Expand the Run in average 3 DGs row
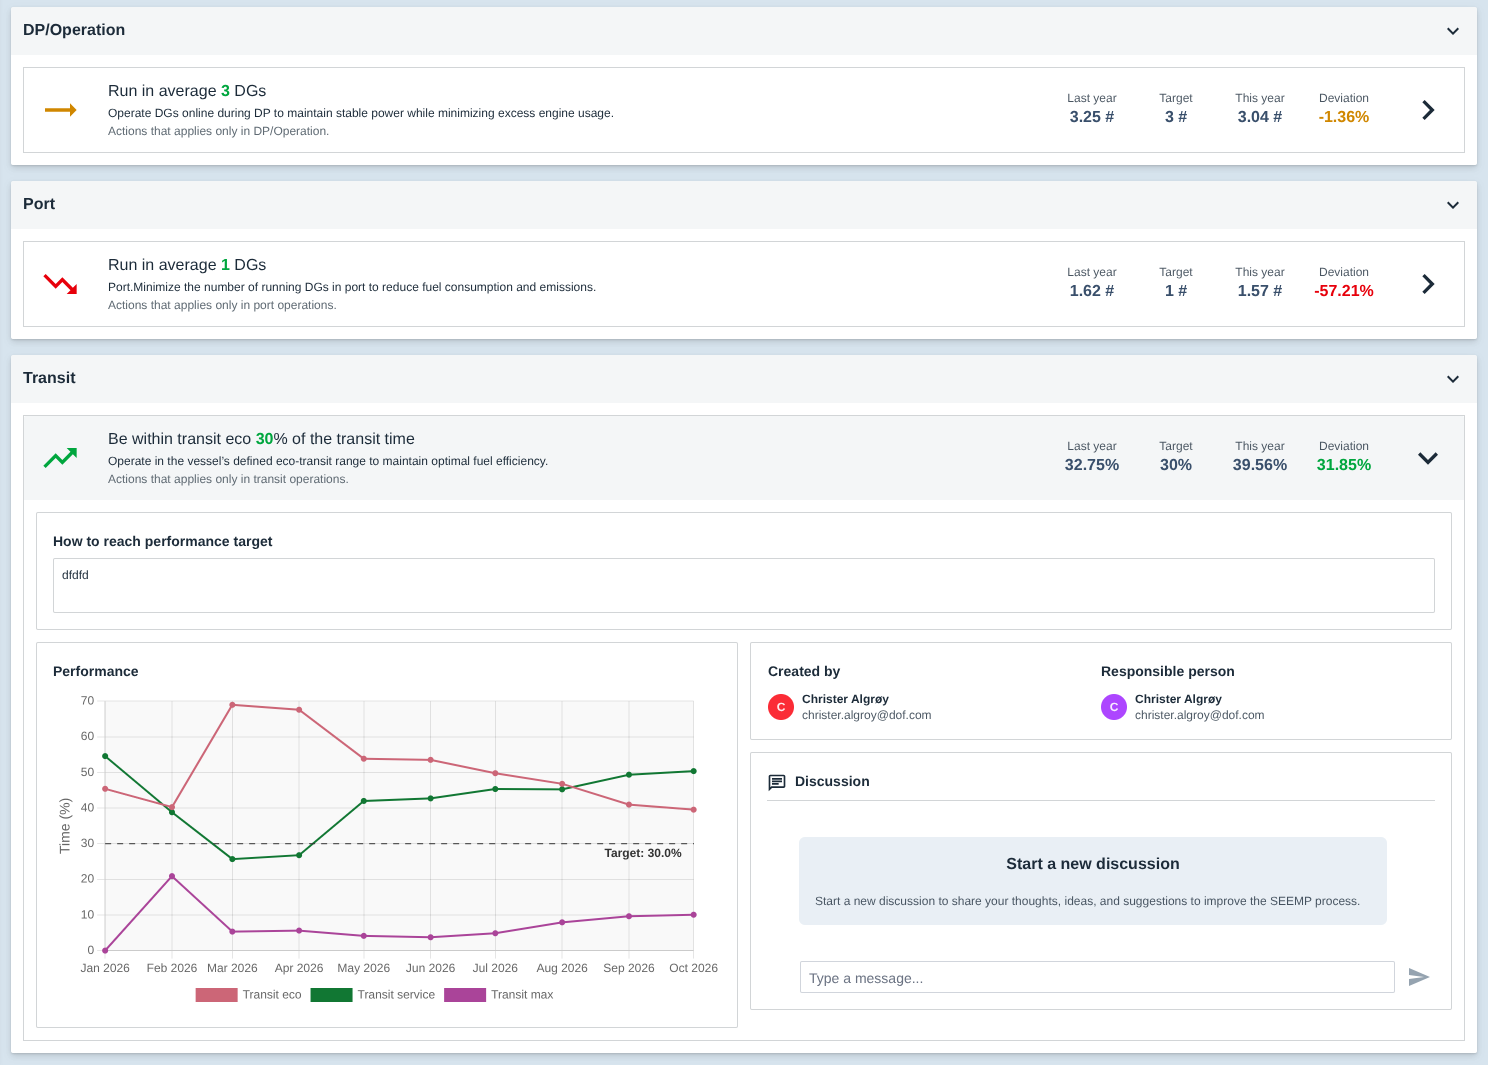The width and height of the screenshot is (1488, 1065). [1428, 110]
